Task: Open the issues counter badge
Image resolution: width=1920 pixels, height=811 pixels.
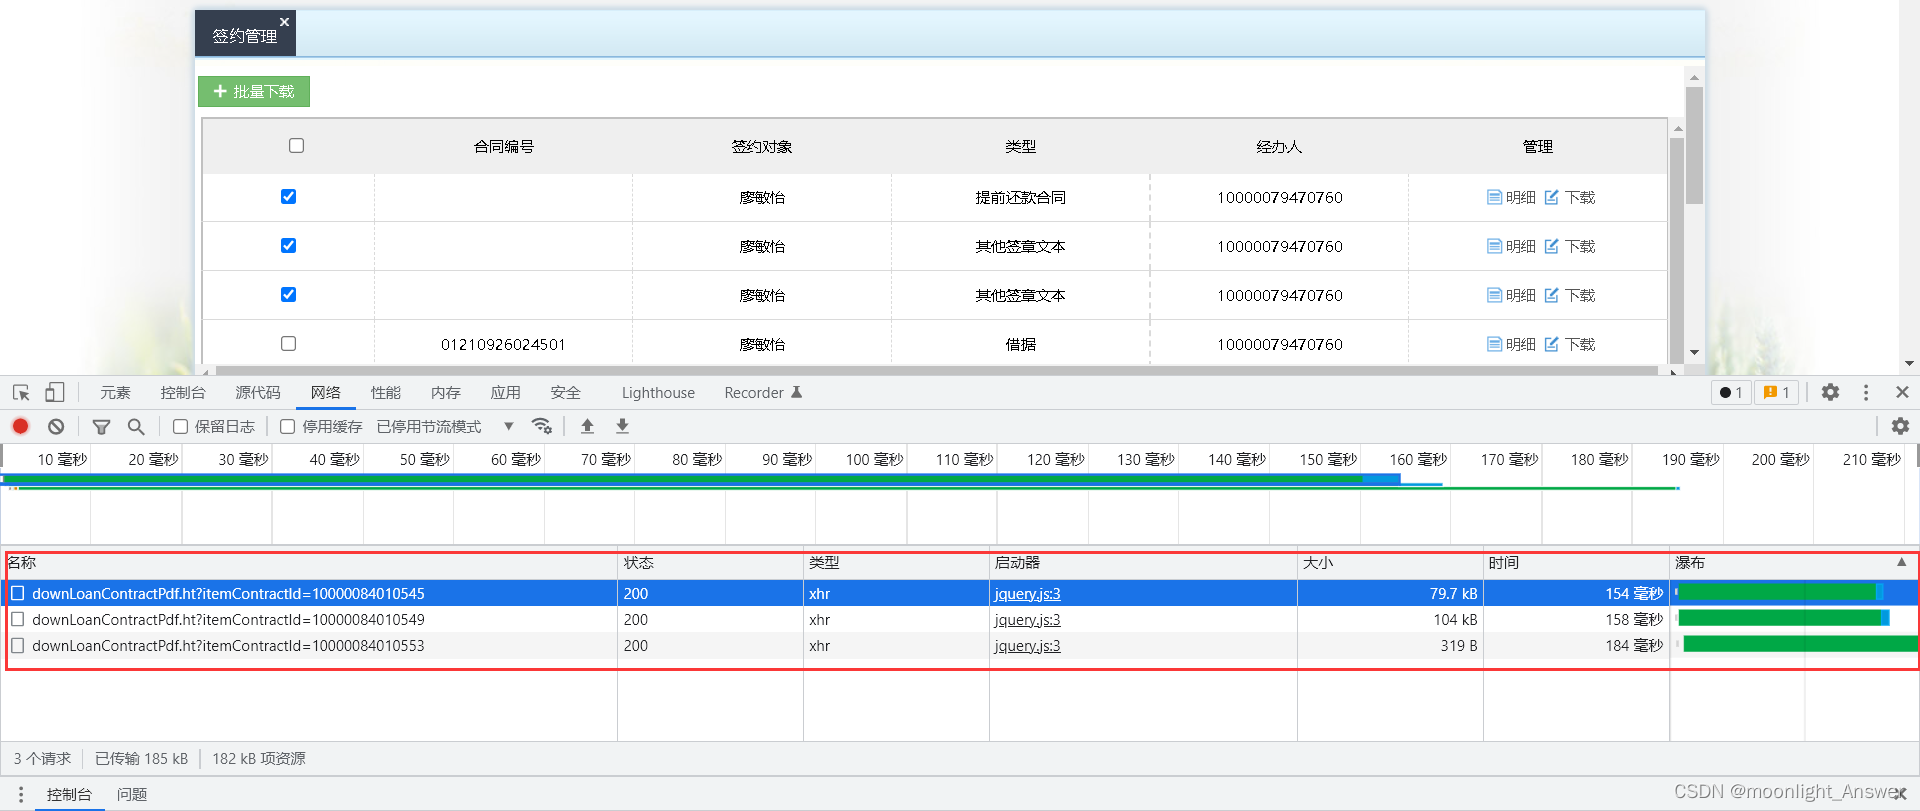Action: coord(1777,392)
